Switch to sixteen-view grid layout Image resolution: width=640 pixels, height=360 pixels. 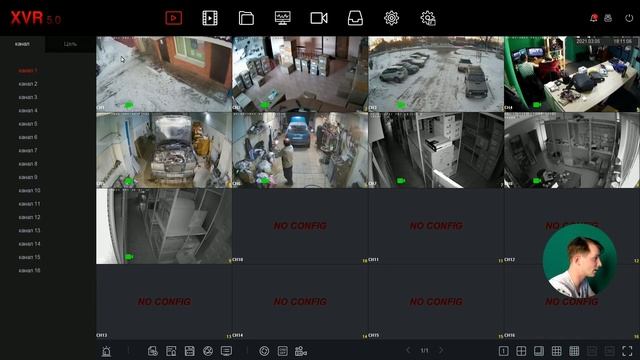(x=574, y=351)
